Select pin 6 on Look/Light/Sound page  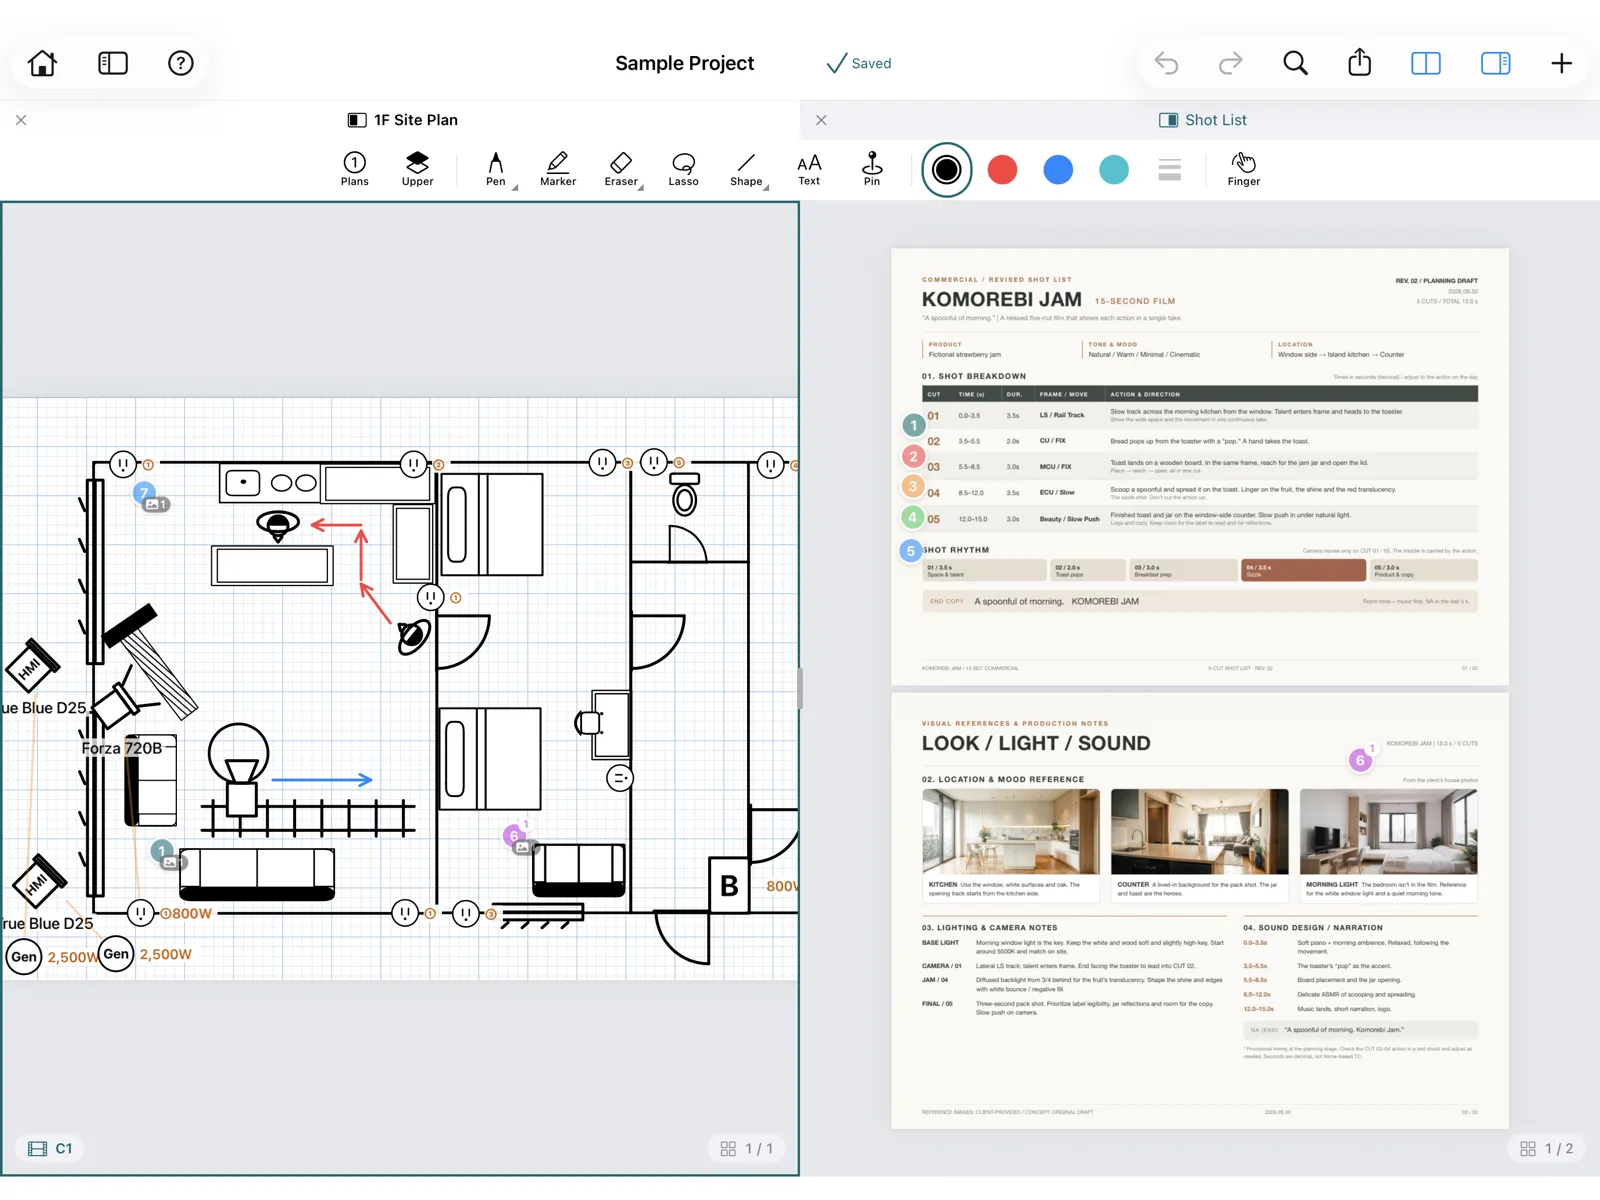tap(1360, 761)
